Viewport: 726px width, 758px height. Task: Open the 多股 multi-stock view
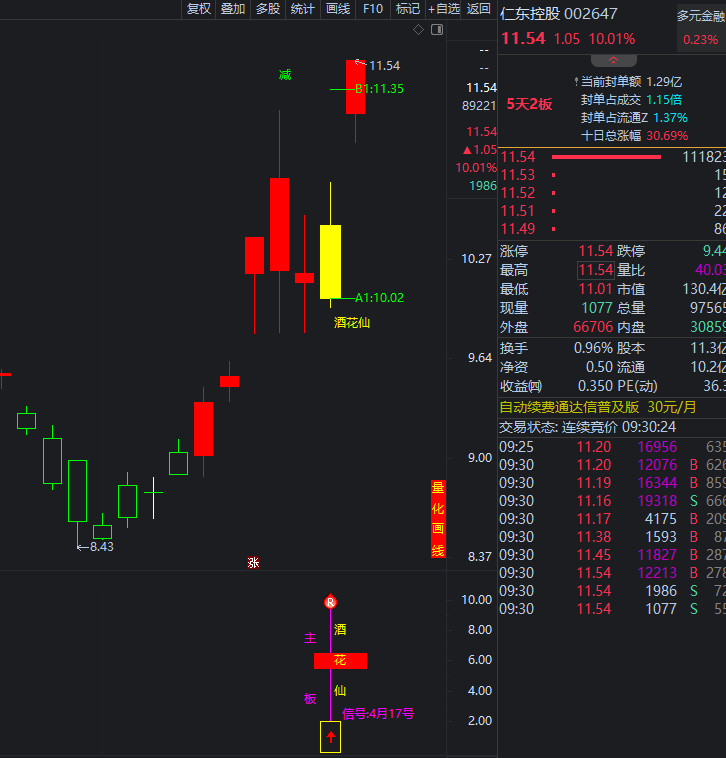[x=268, y=9]
